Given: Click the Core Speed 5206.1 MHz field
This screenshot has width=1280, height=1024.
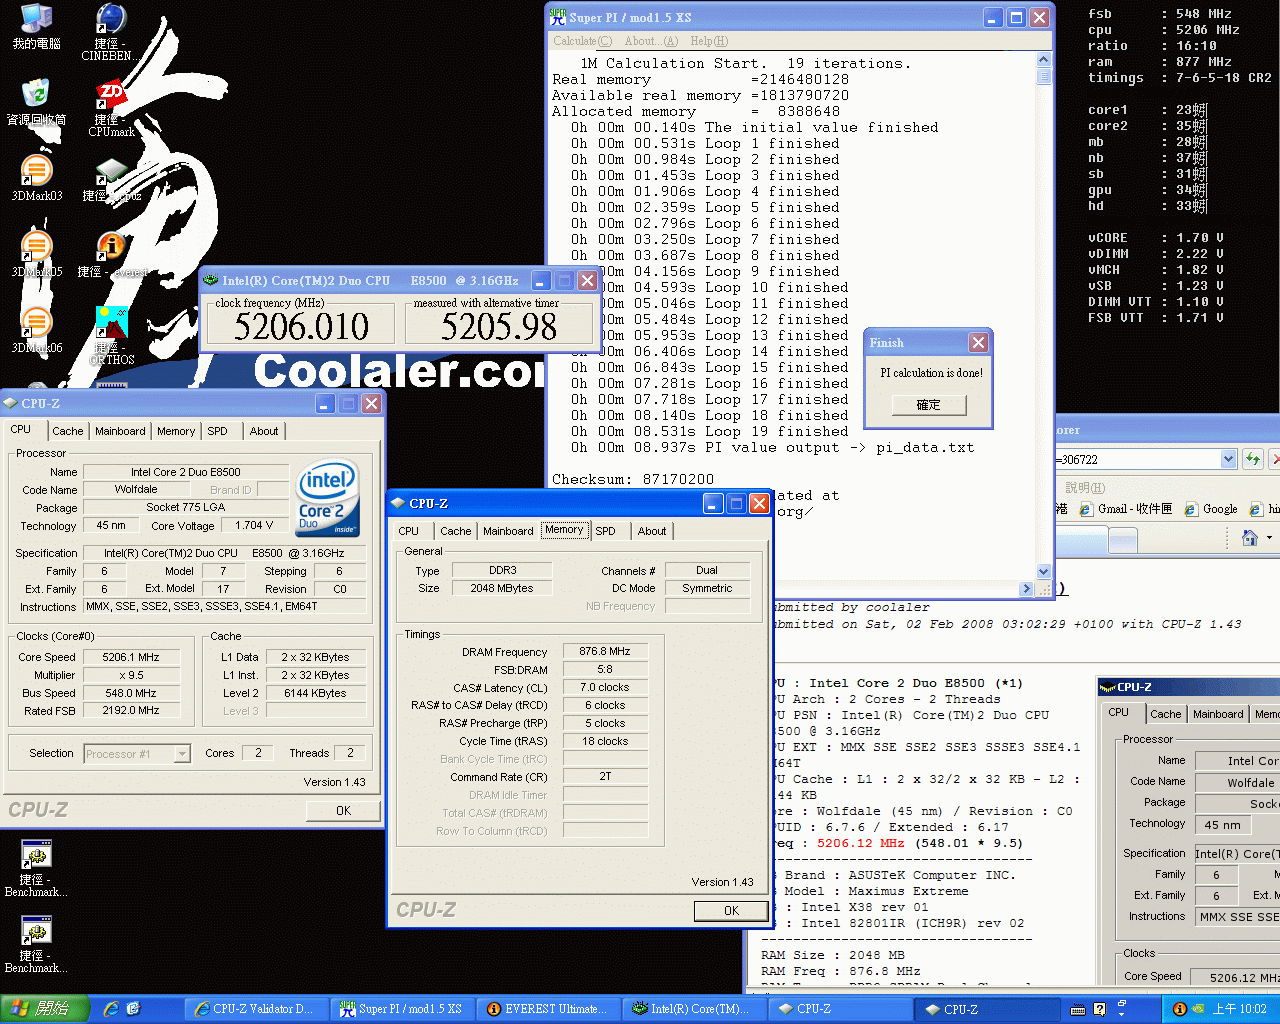Looking at the screenshot, I should pos(131,657).
